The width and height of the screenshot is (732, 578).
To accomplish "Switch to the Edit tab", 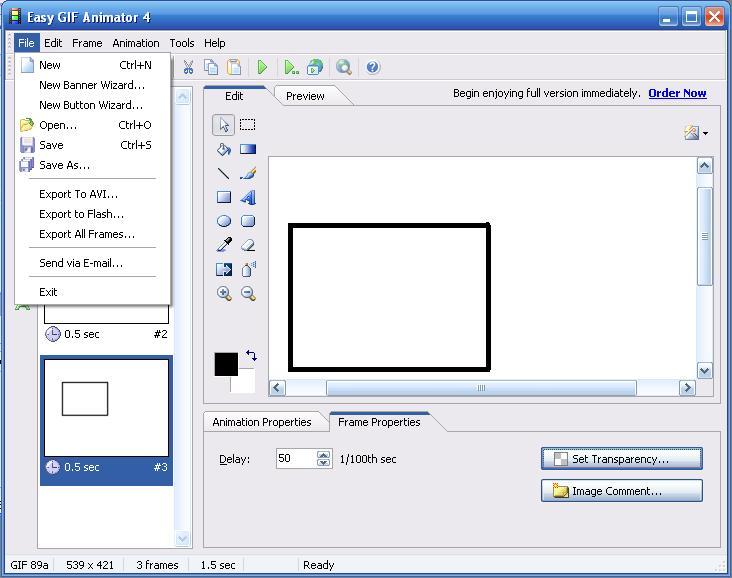I will tap(234, 96).
